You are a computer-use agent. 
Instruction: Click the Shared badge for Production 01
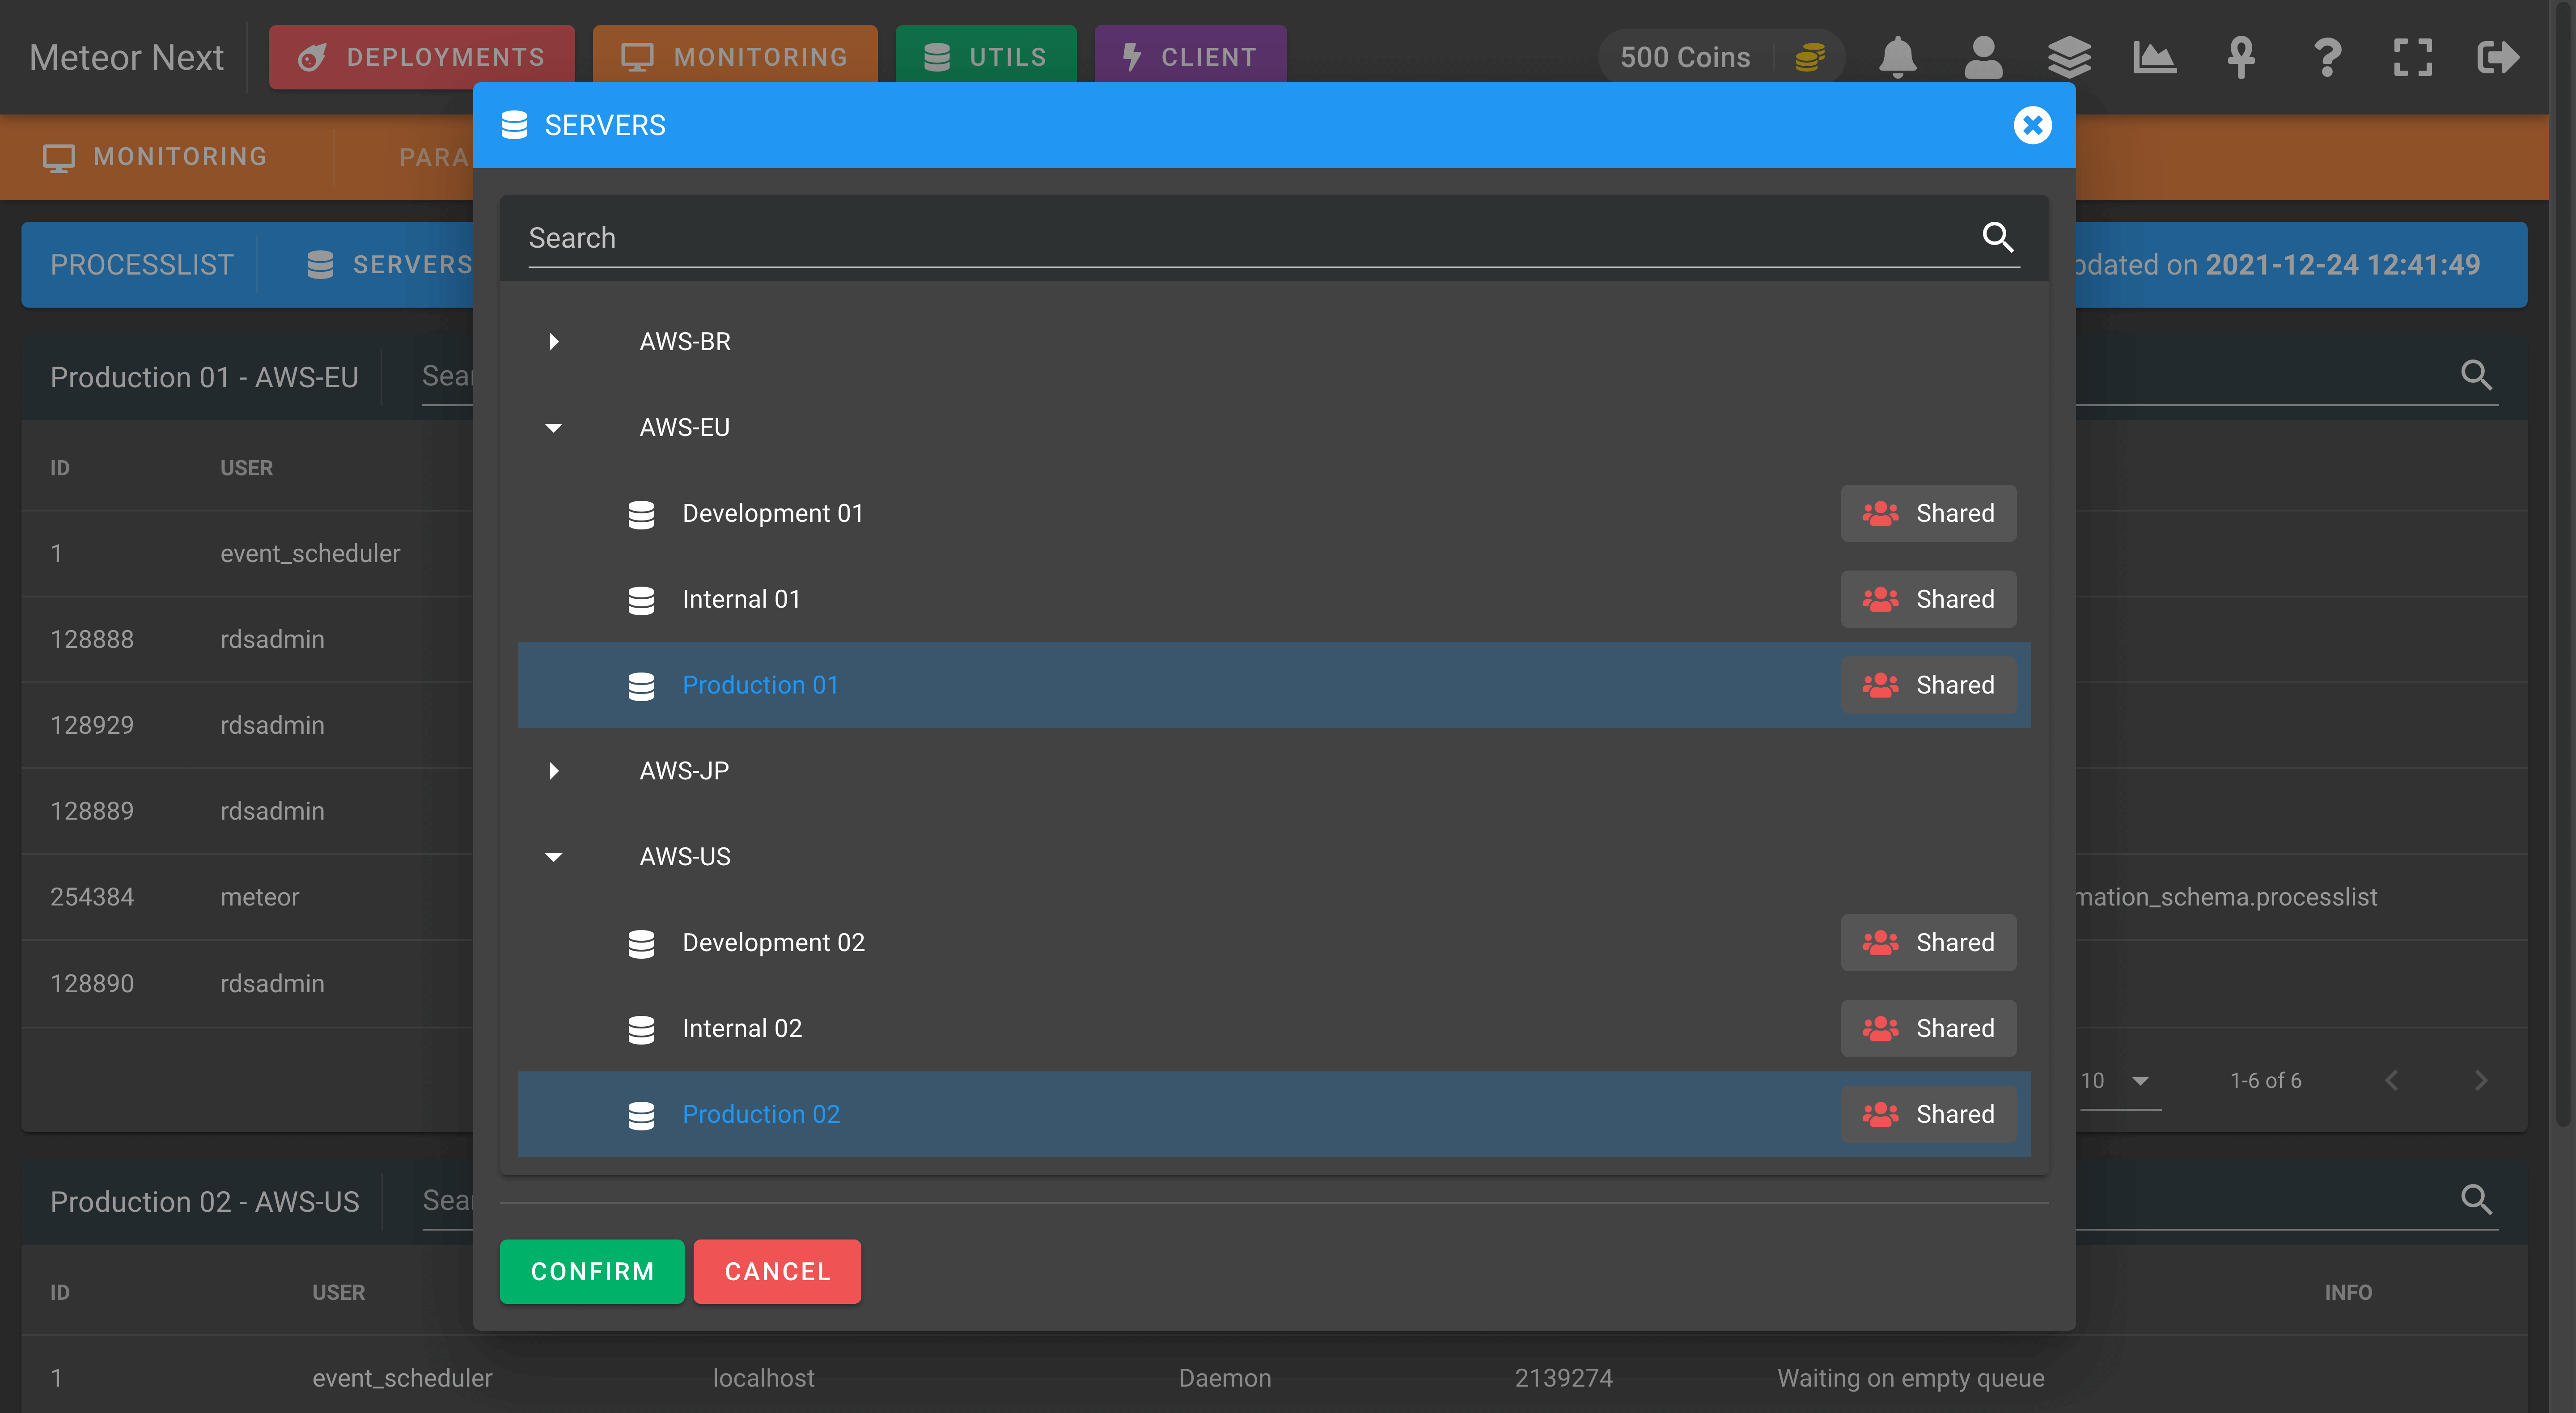click(1928, 686)
